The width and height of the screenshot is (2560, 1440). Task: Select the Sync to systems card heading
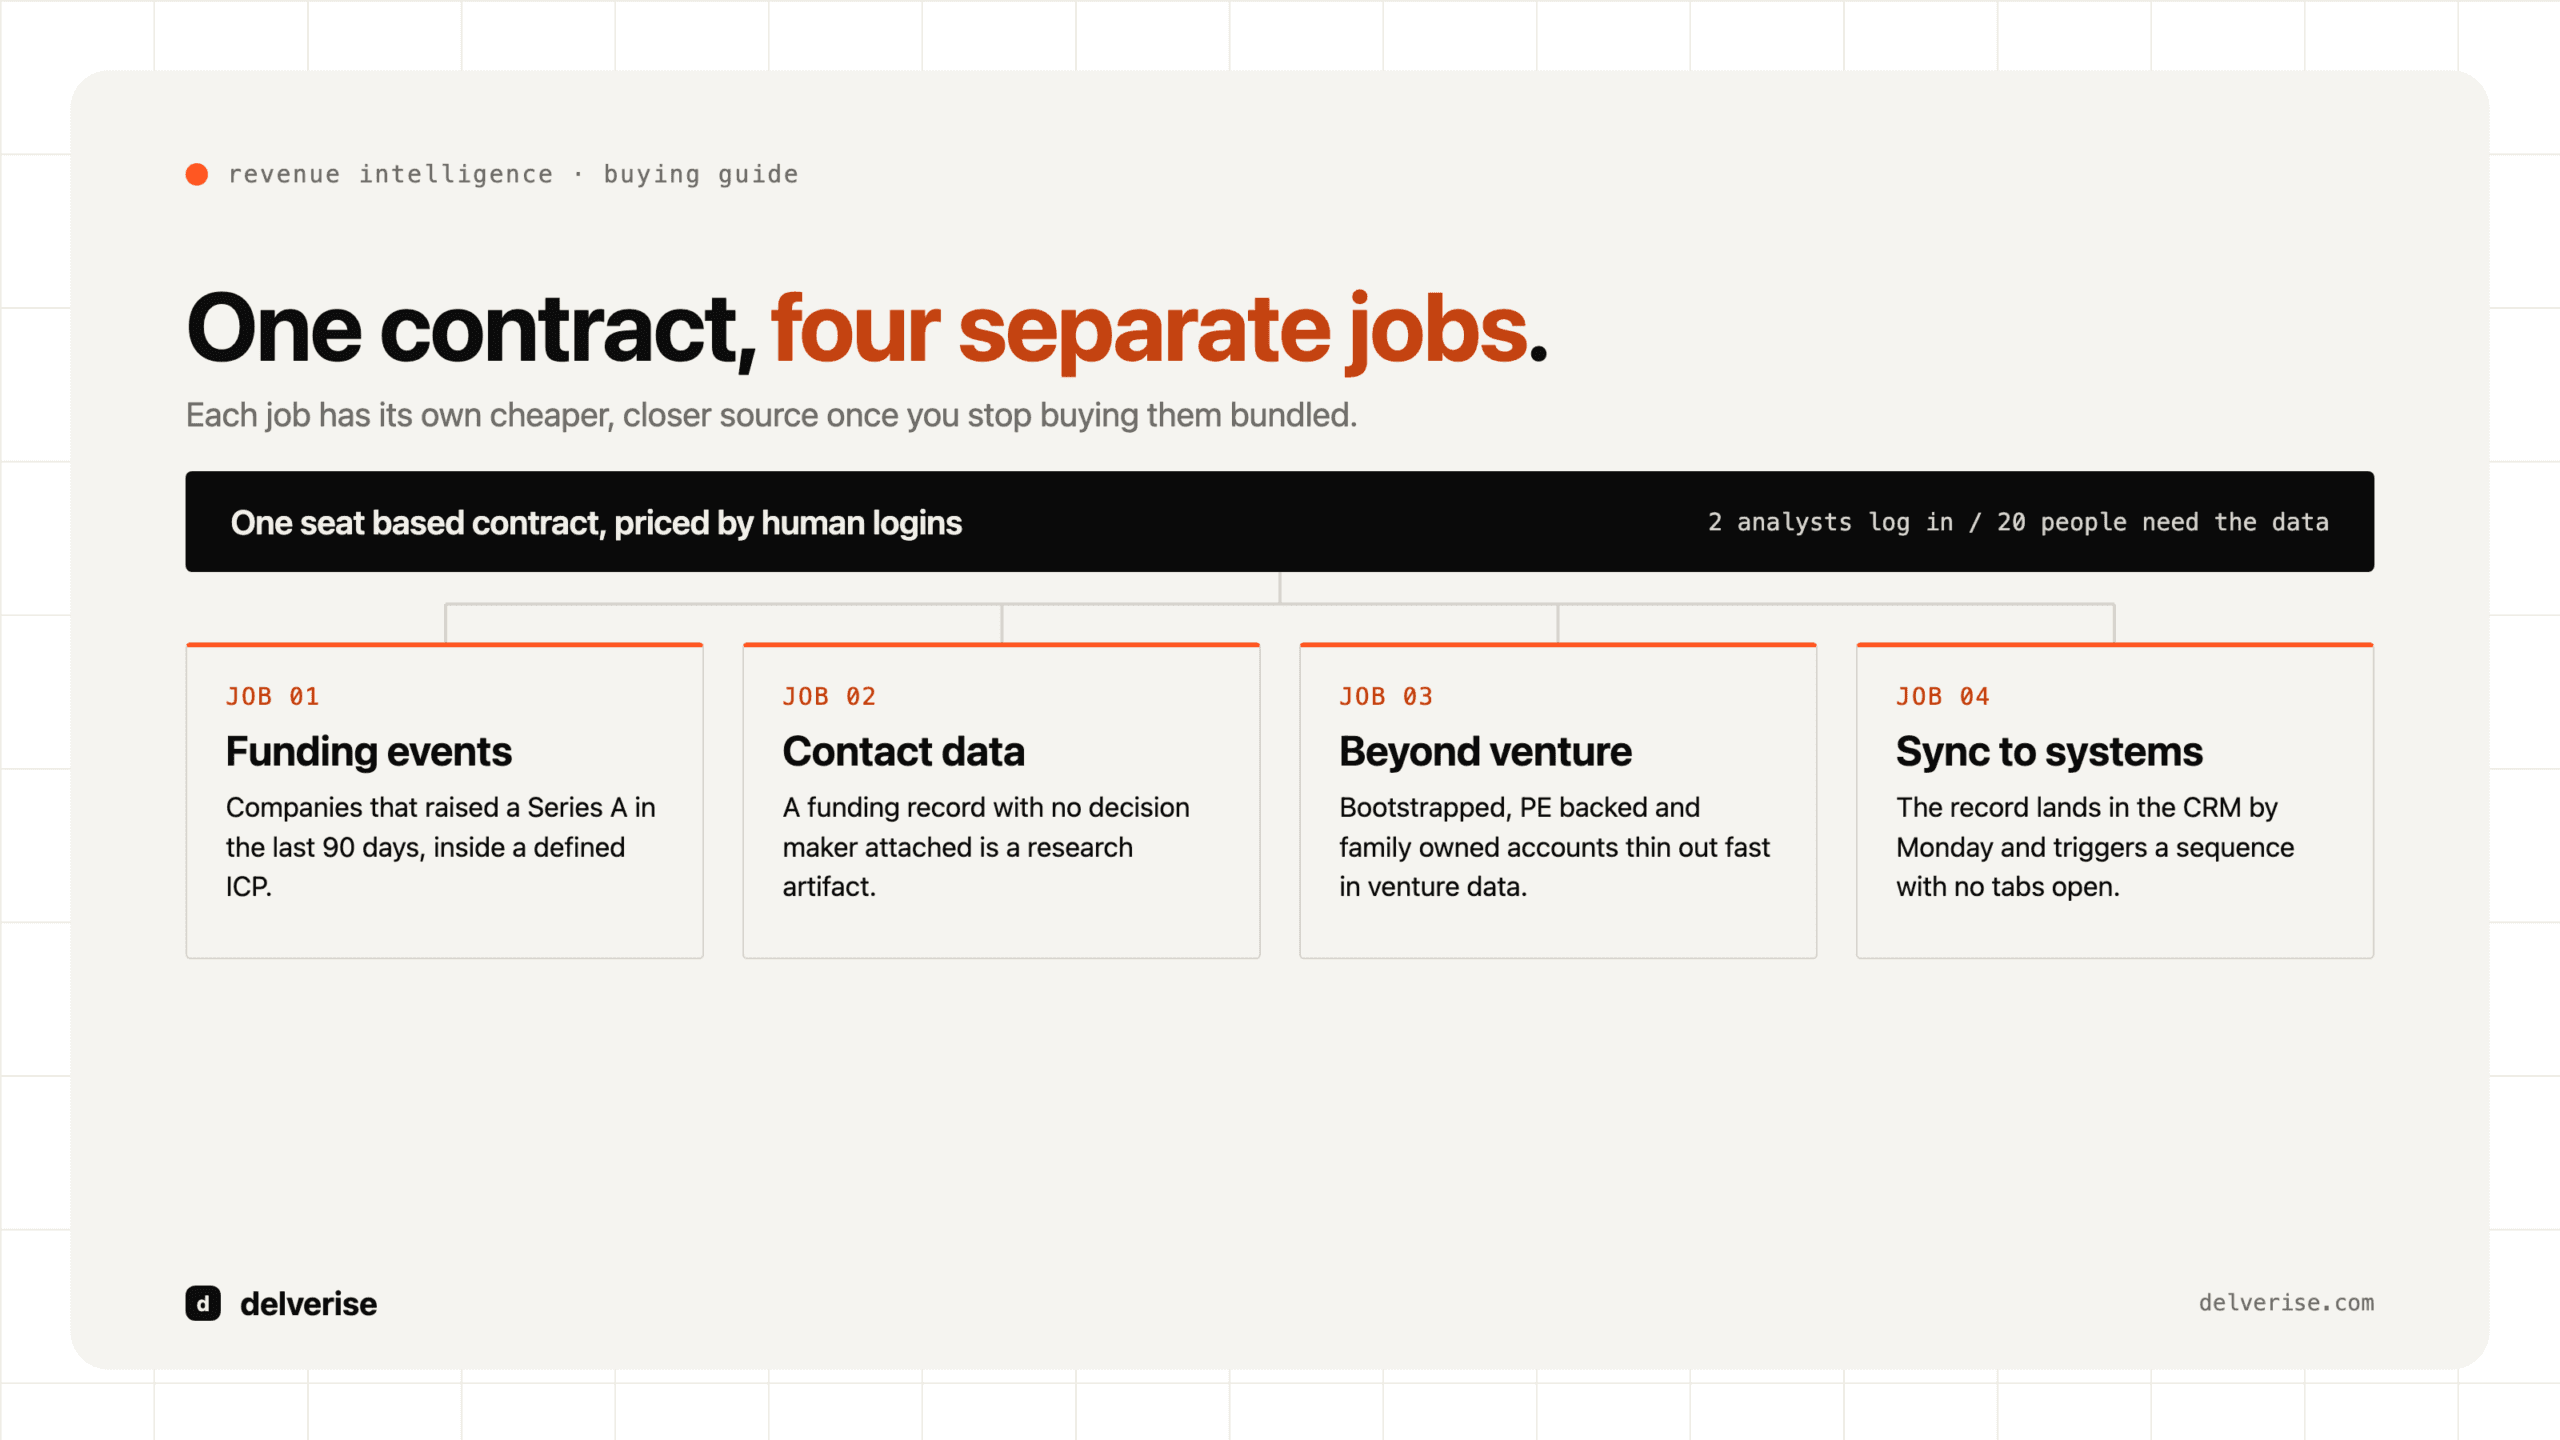[2049, 752]
